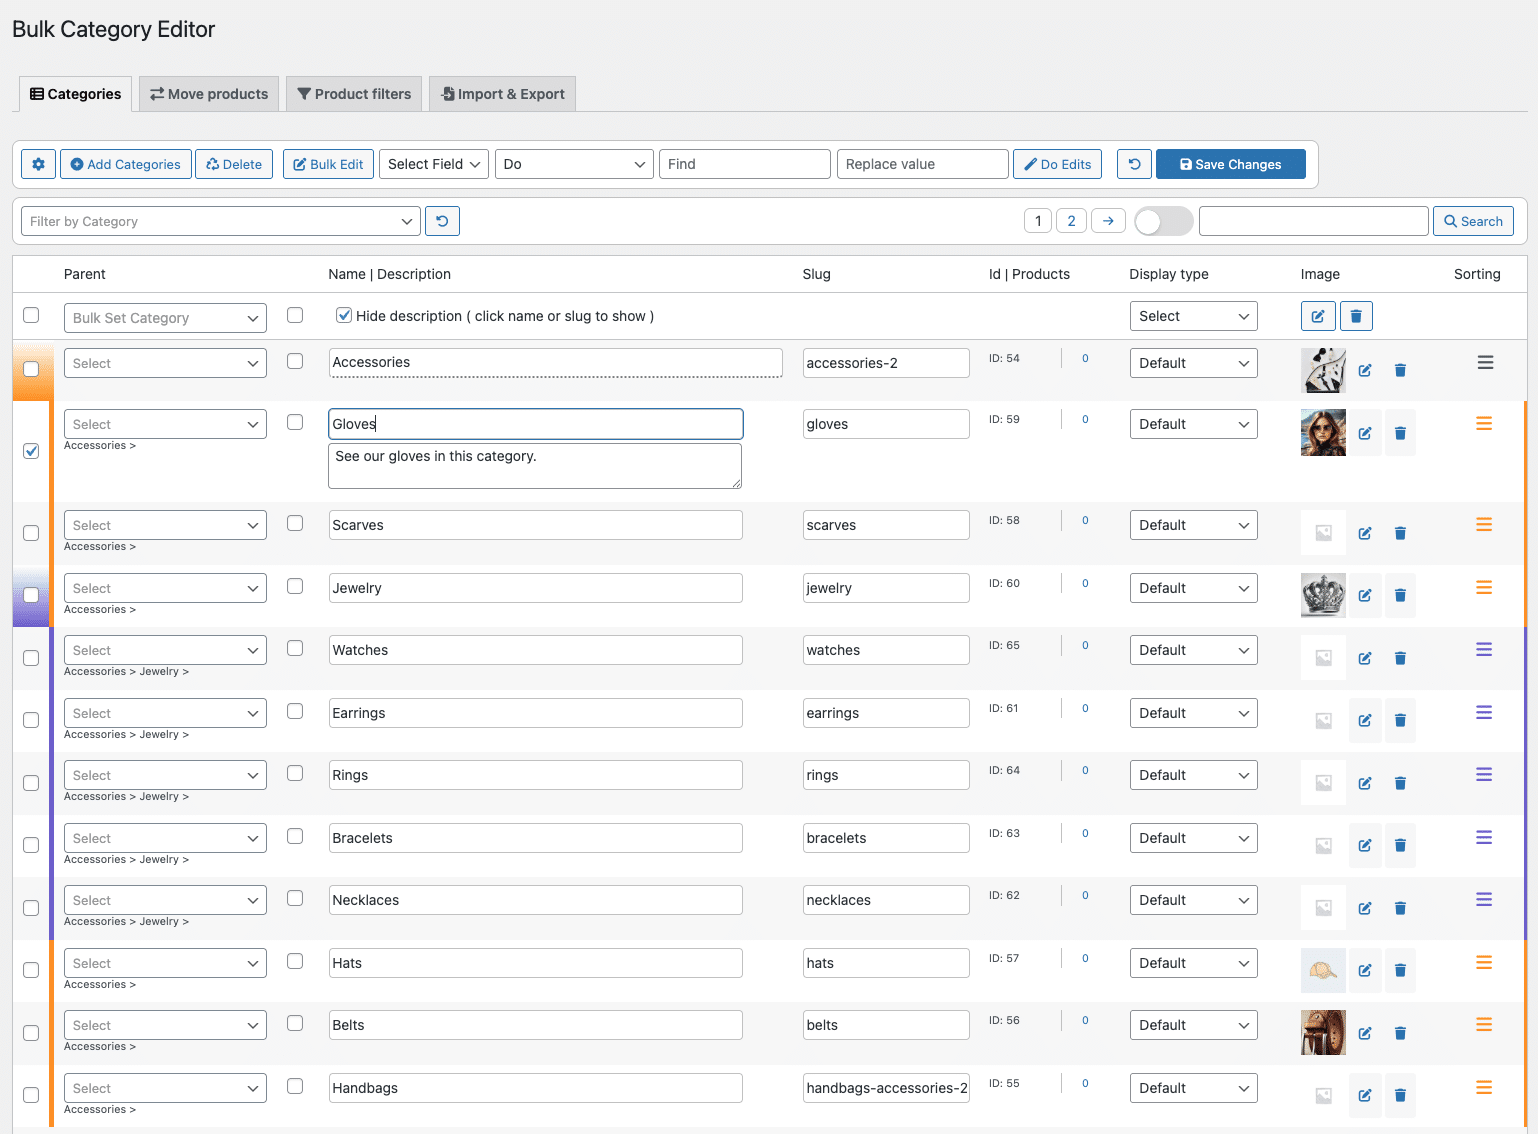Screen dimensions: 1538x1134
Task: Open the Import & Export tab
Action: point(502,94)
